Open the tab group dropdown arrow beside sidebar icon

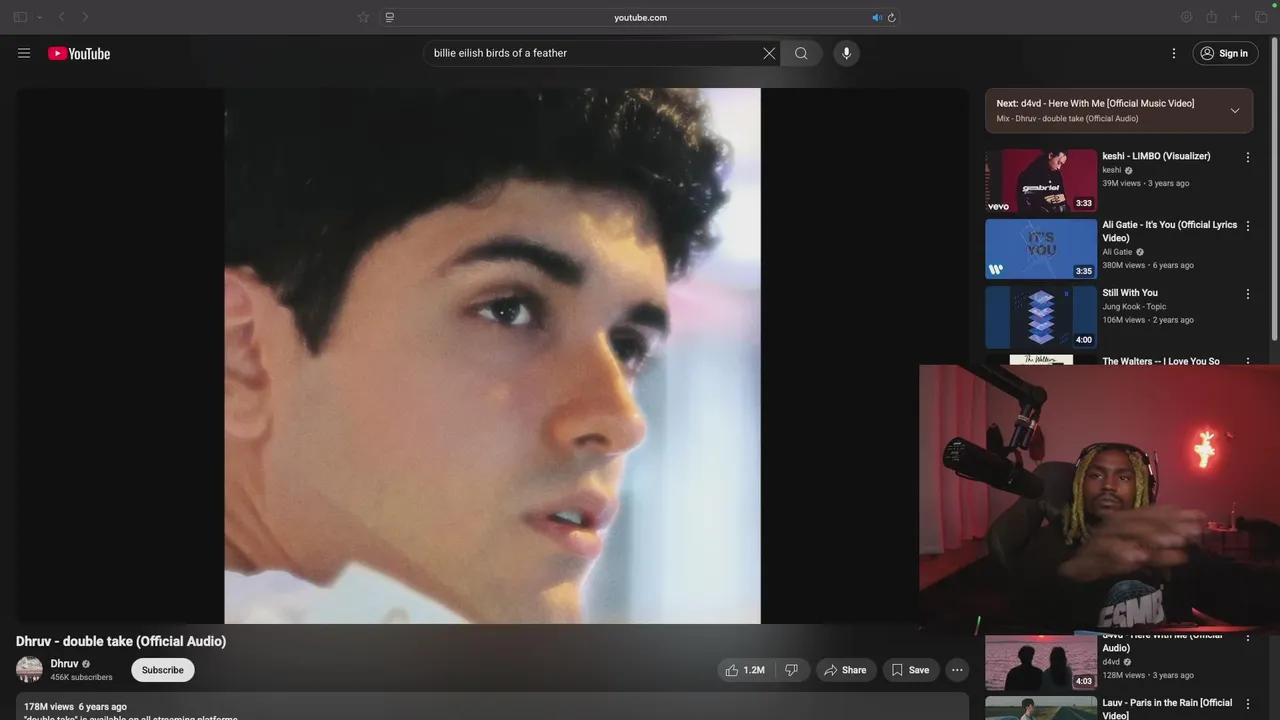(40, 17)
